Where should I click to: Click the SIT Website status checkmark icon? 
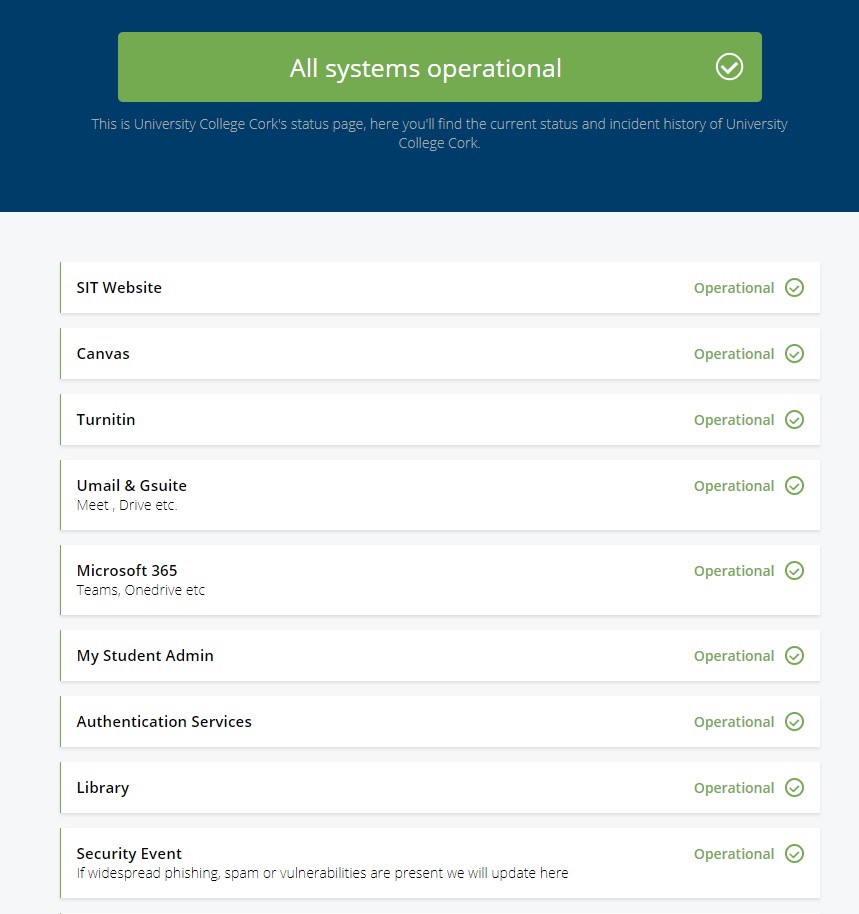[794, 288]
